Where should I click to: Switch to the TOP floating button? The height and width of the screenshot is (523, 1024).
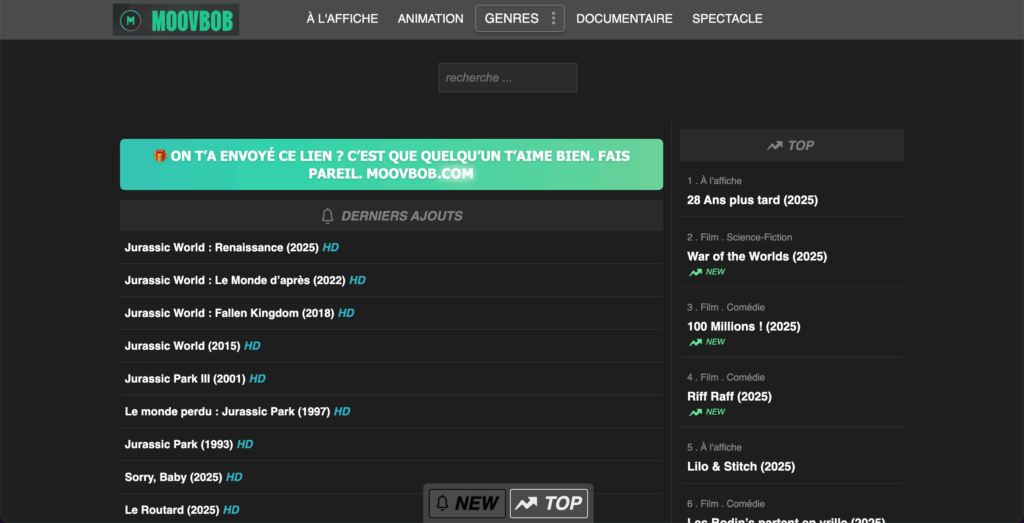click(x=549, y=503)
